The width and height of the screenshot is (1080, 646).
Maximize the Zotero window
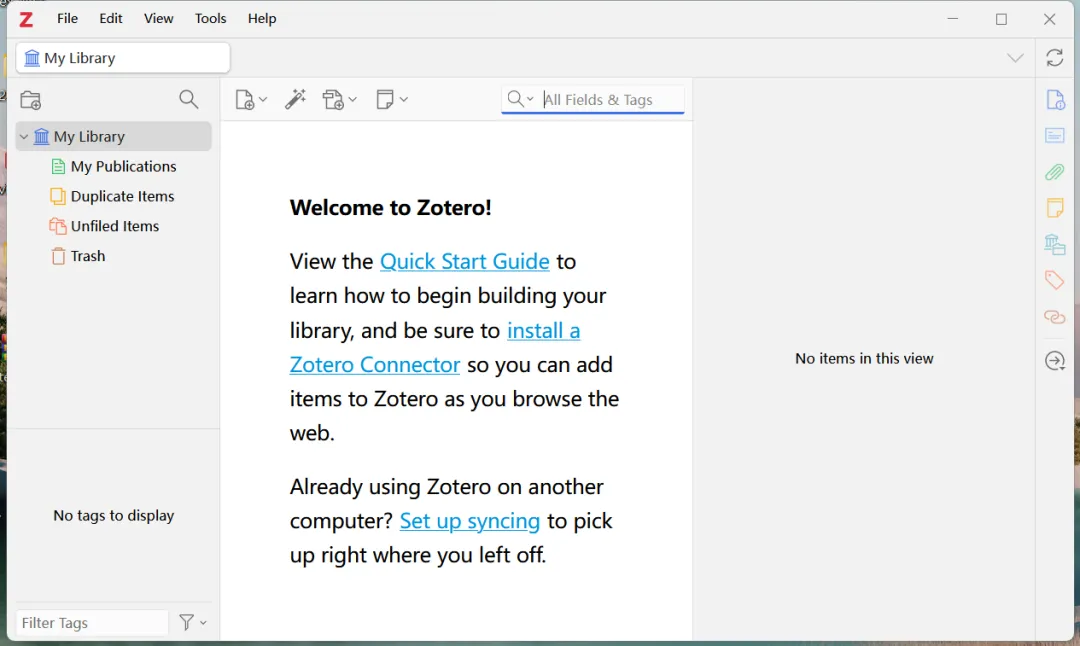click(x=1001, y=19)
